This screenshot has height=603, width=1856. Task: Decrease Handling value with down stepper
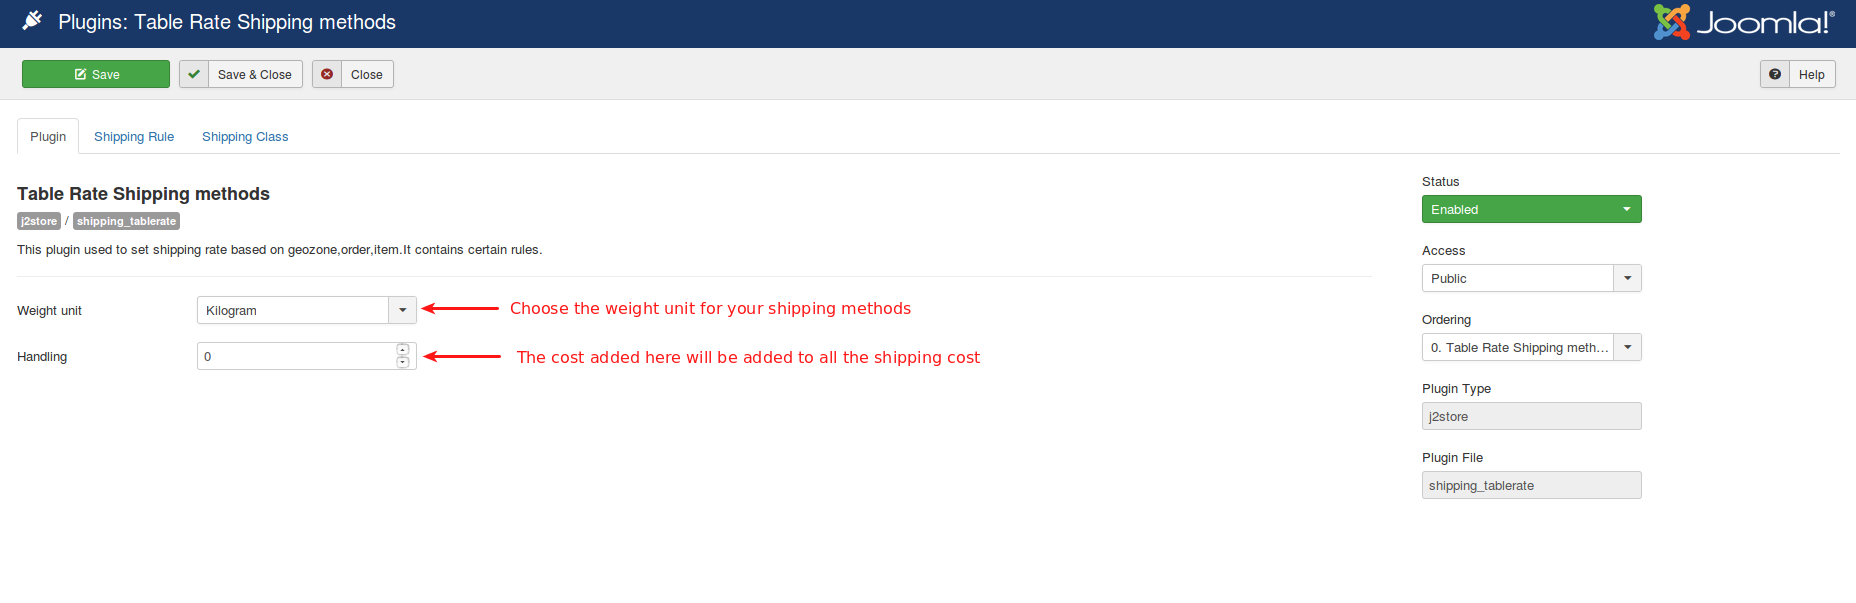pos(403,362)
